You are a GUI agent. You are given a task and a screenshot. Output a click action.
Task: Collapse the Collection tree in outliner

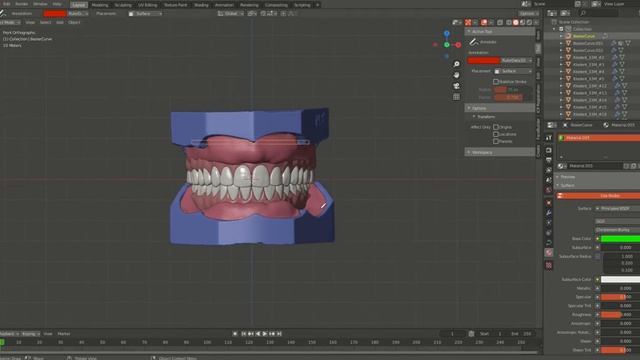point(554,29)
